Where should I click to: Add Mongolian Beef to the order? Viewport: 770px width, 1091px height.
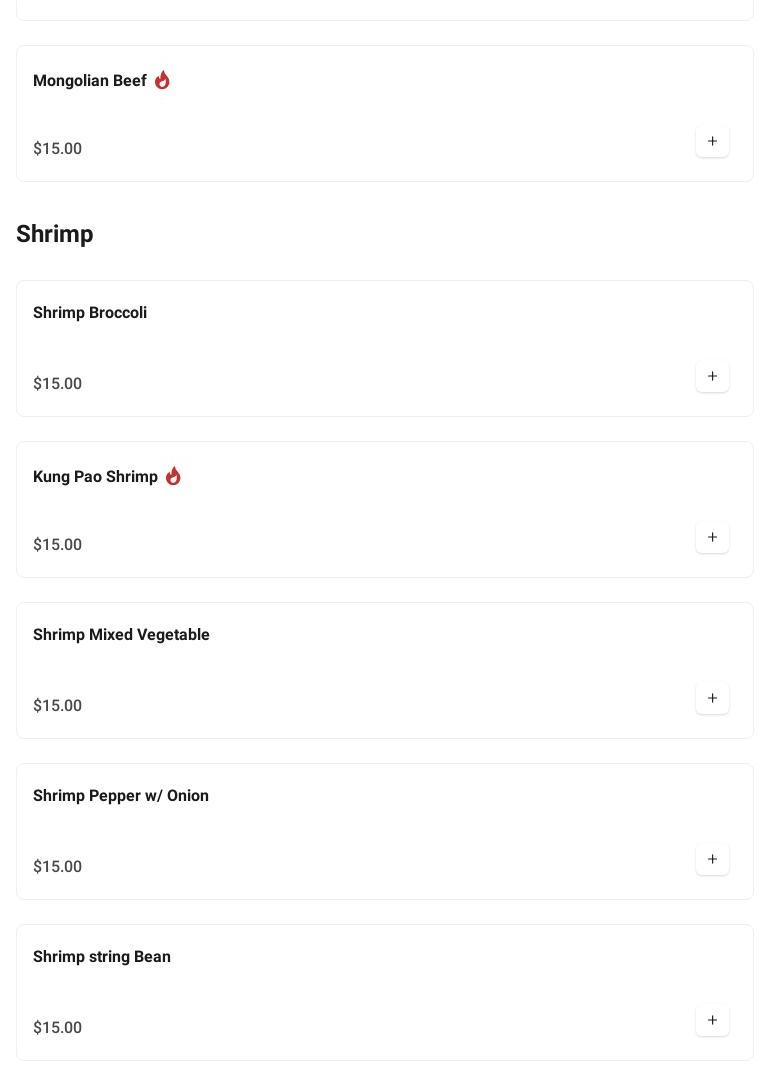[x=712, y=141]
